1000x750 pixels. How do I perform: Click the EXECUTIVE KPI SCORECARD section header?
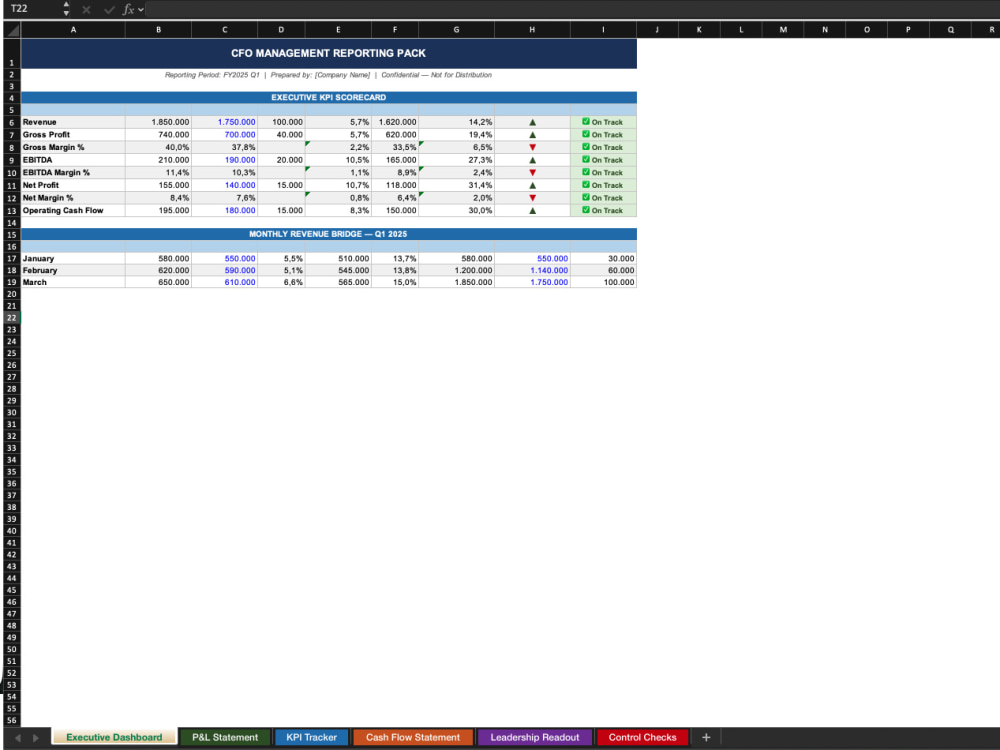328,98
